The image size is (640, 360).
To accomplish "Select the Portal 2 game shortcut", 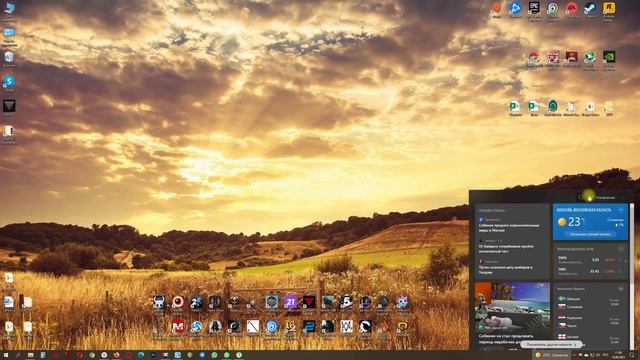I will pyautogui.click(x=196, y=302).
